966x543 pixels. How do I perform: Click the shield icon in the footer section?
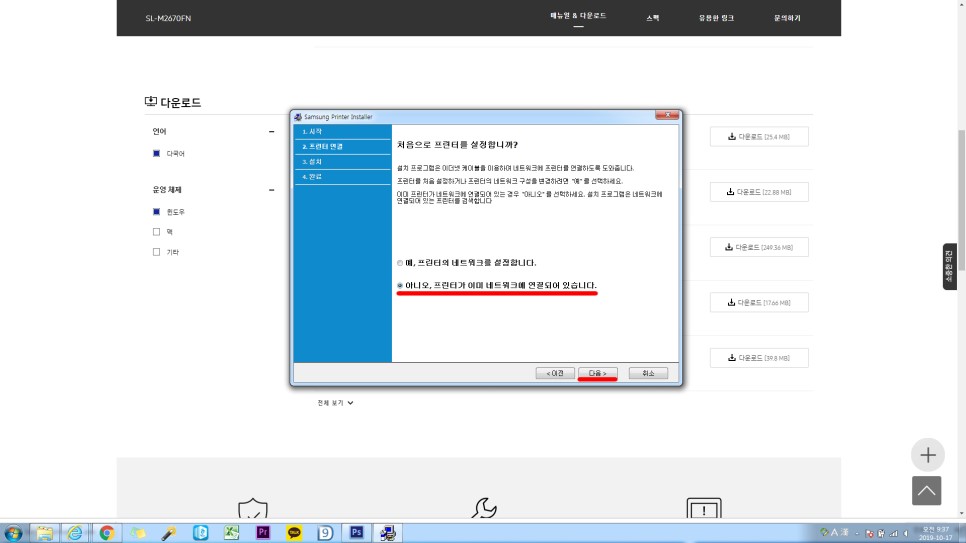coord(253,509)
